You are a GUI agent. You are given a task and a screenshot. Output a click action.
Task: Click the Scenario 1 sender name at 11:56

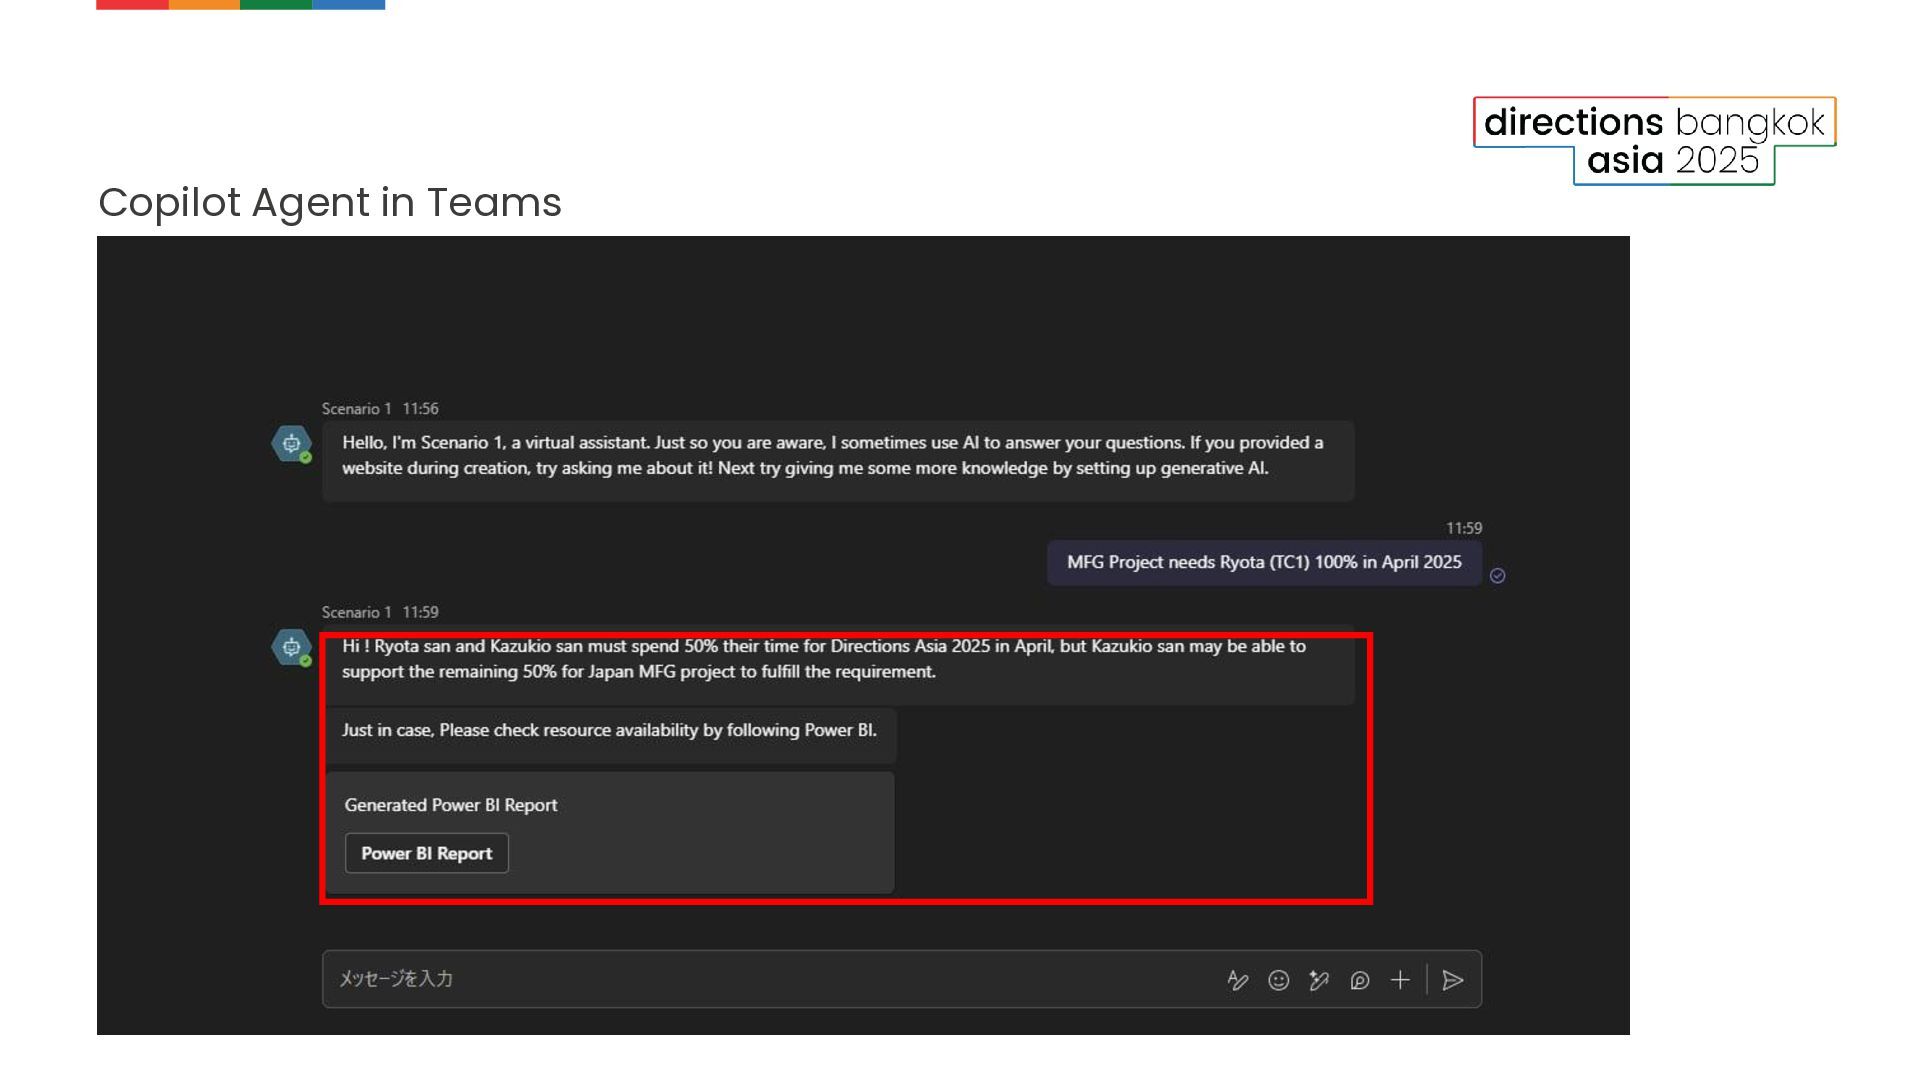[x=356, y=409]
